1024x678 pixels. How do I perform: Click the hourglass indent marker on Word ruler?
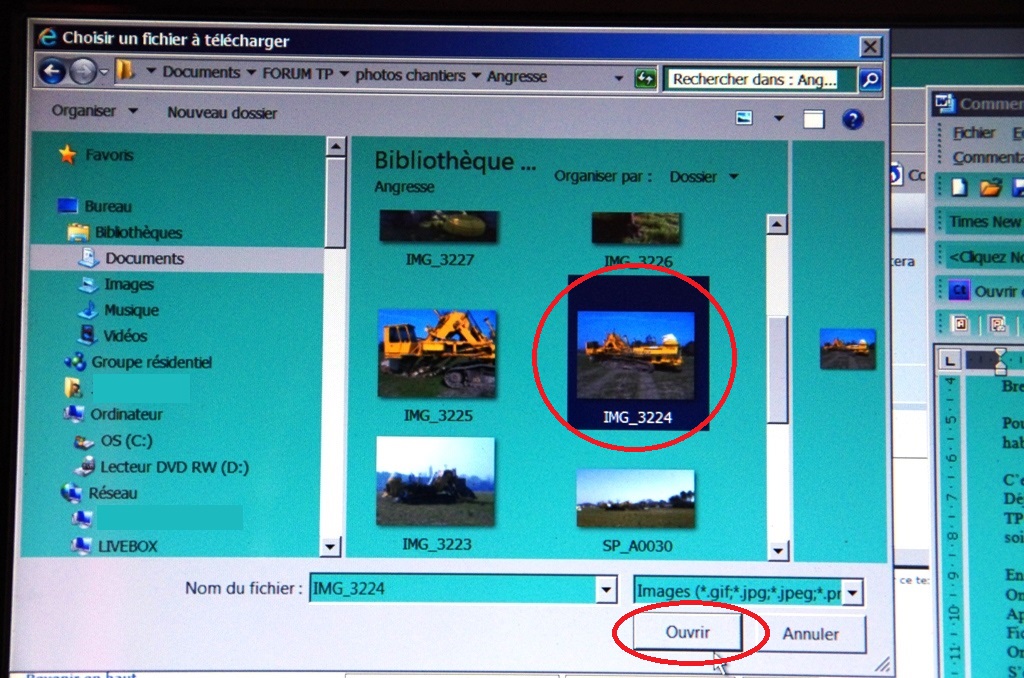[1000, 361]
